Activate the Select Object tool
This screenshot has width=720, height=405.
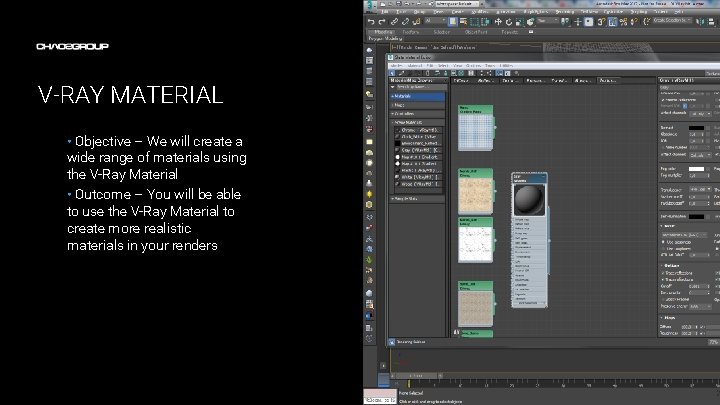pos(453,22)
